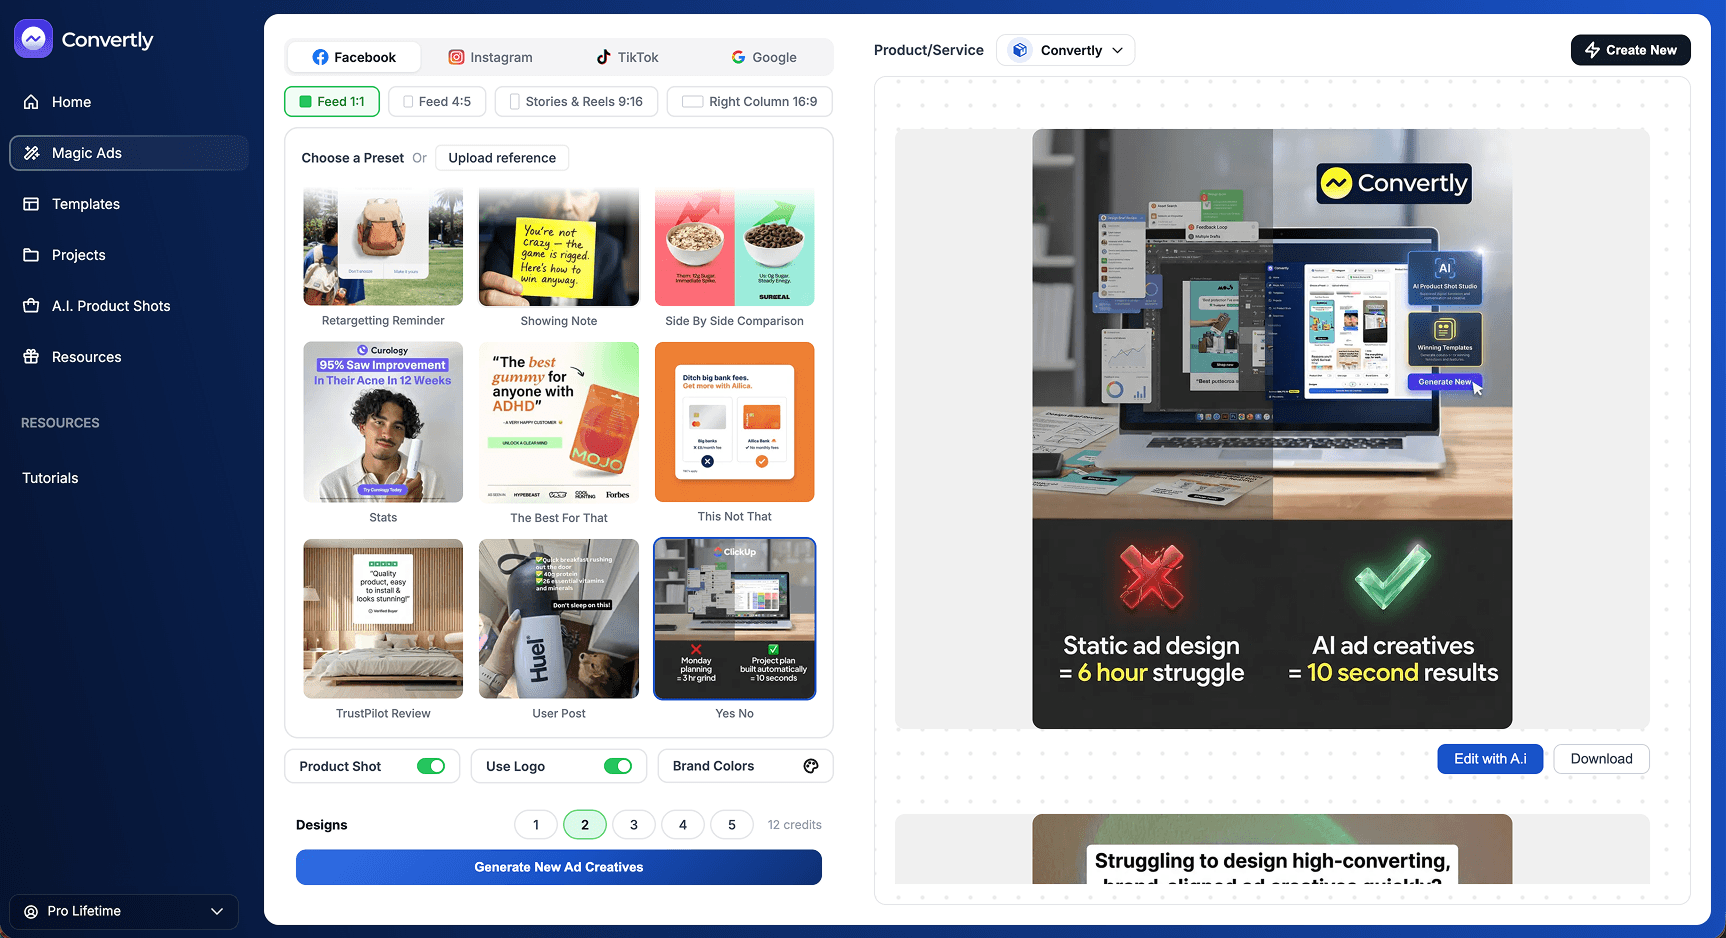
Task: Open the Home menu item
Action: click(128, 102)
